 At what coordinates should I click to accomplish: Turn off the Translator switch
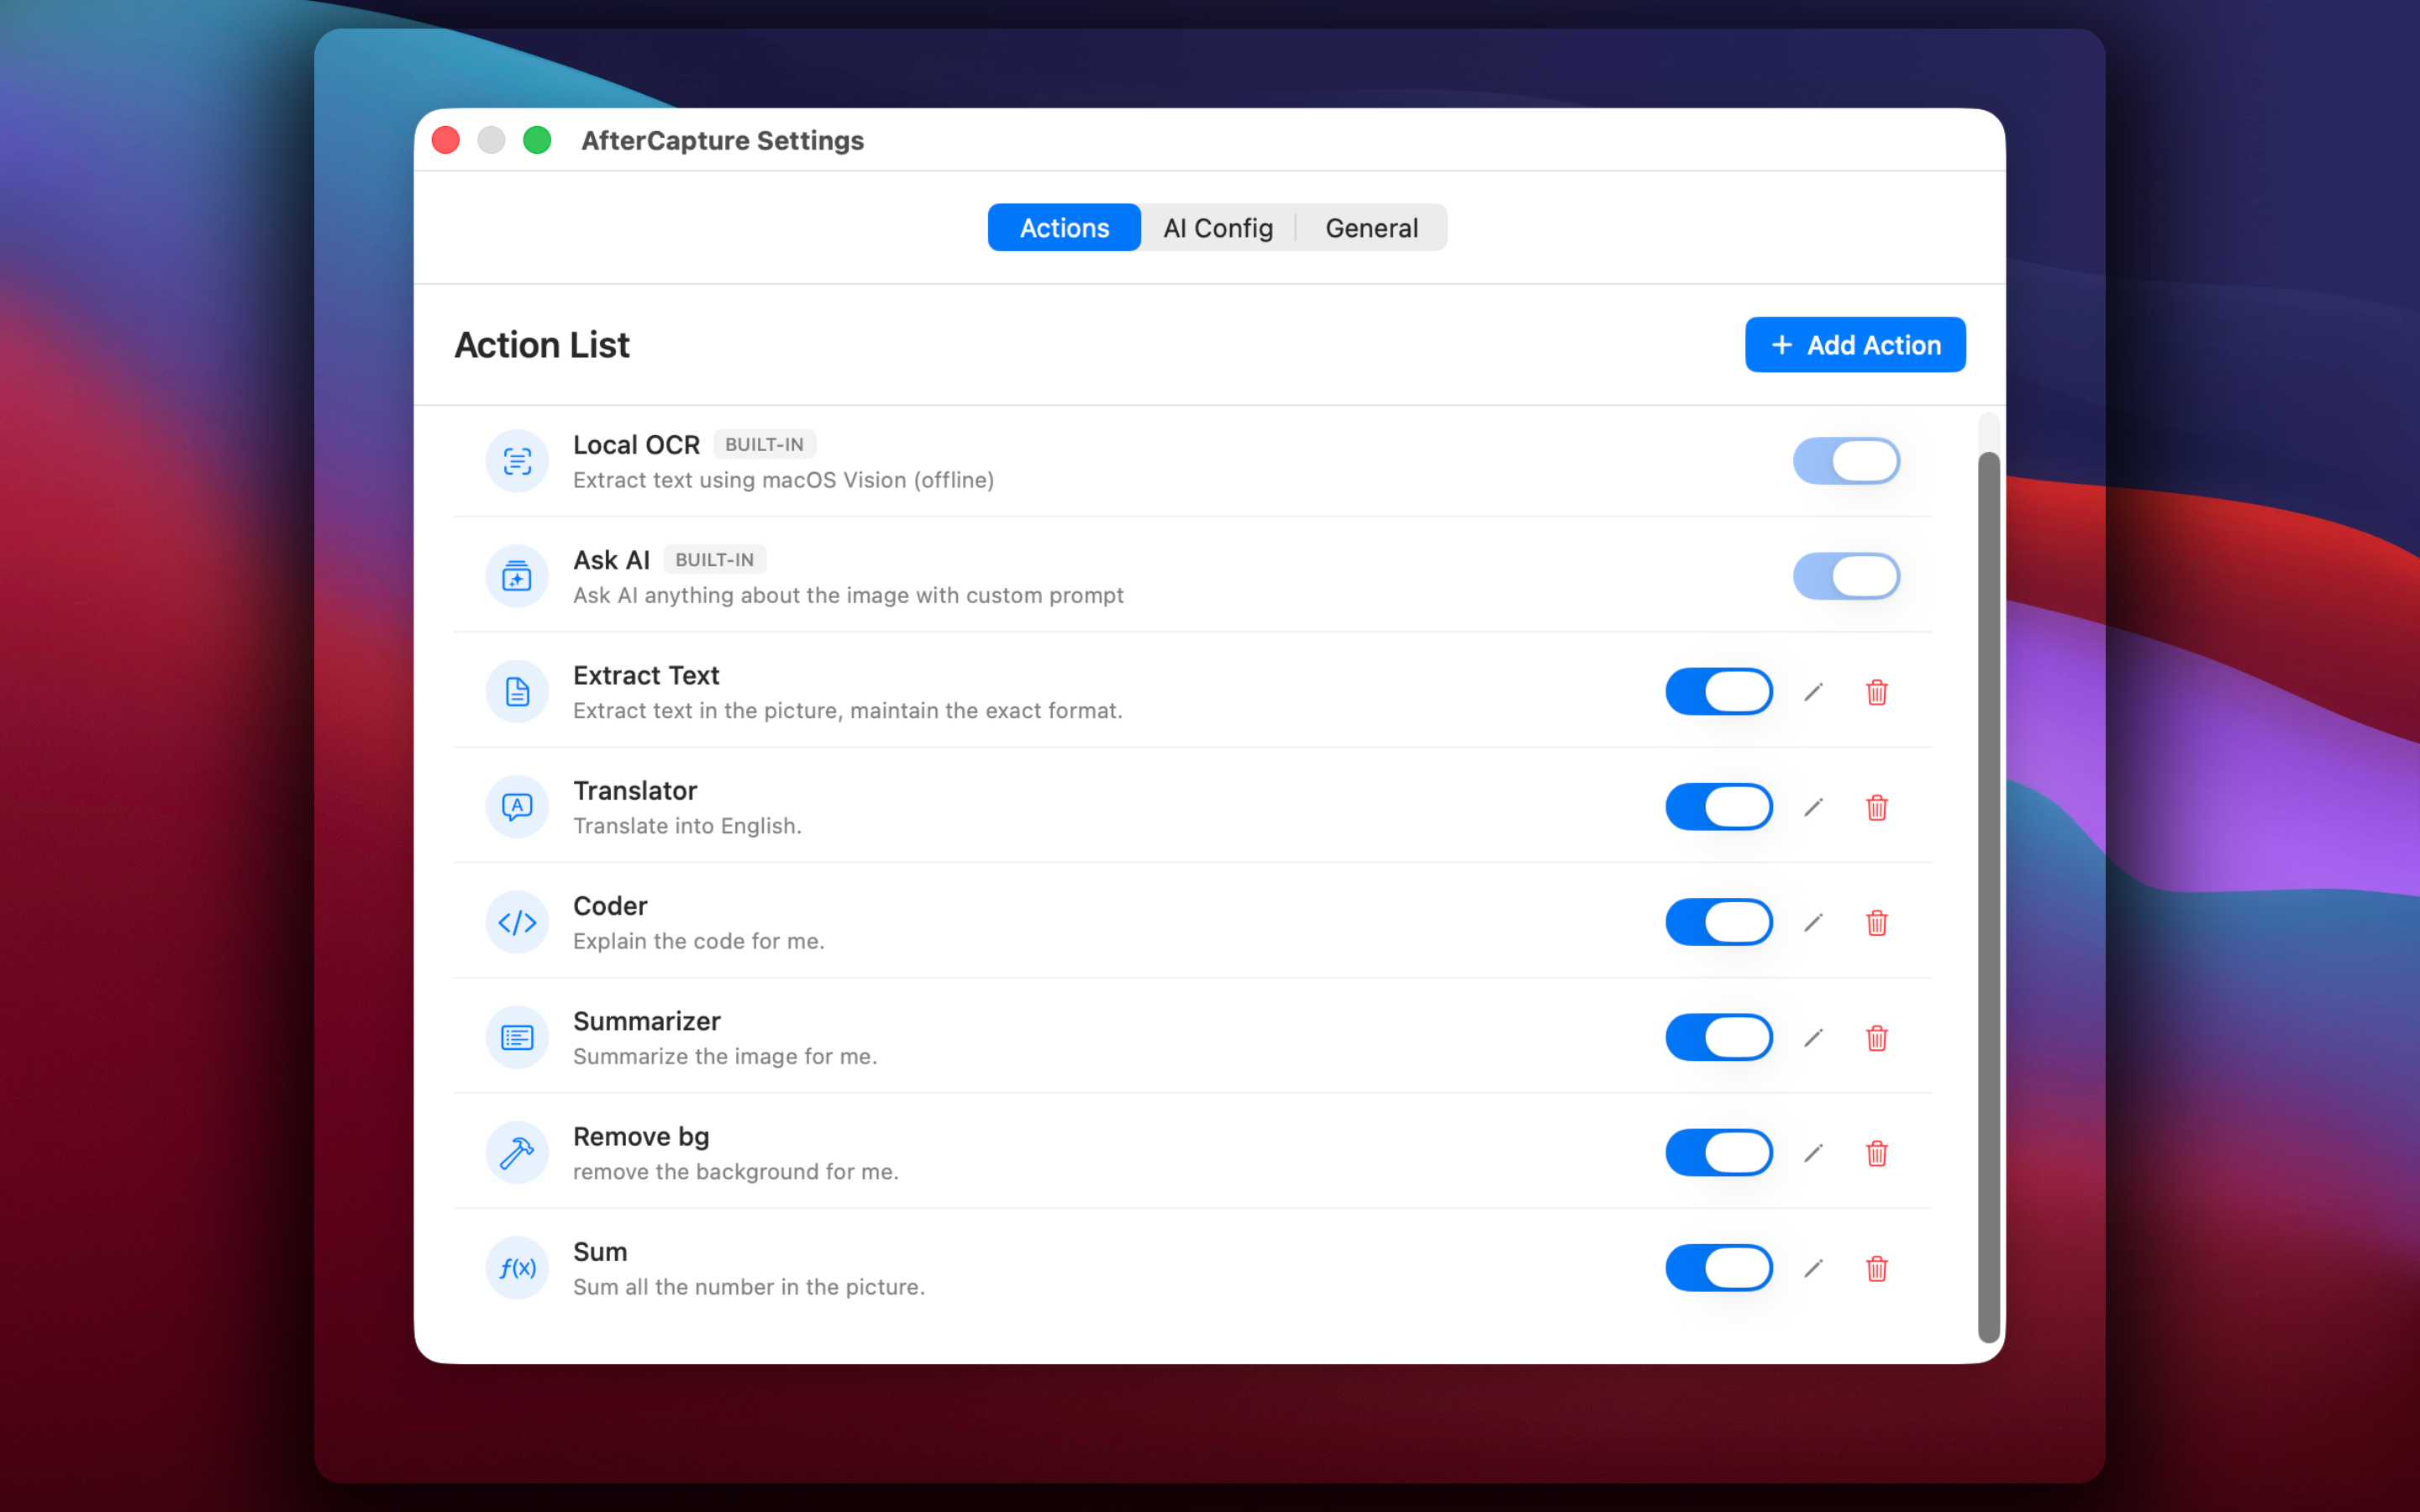click(x=1718, y=807)
